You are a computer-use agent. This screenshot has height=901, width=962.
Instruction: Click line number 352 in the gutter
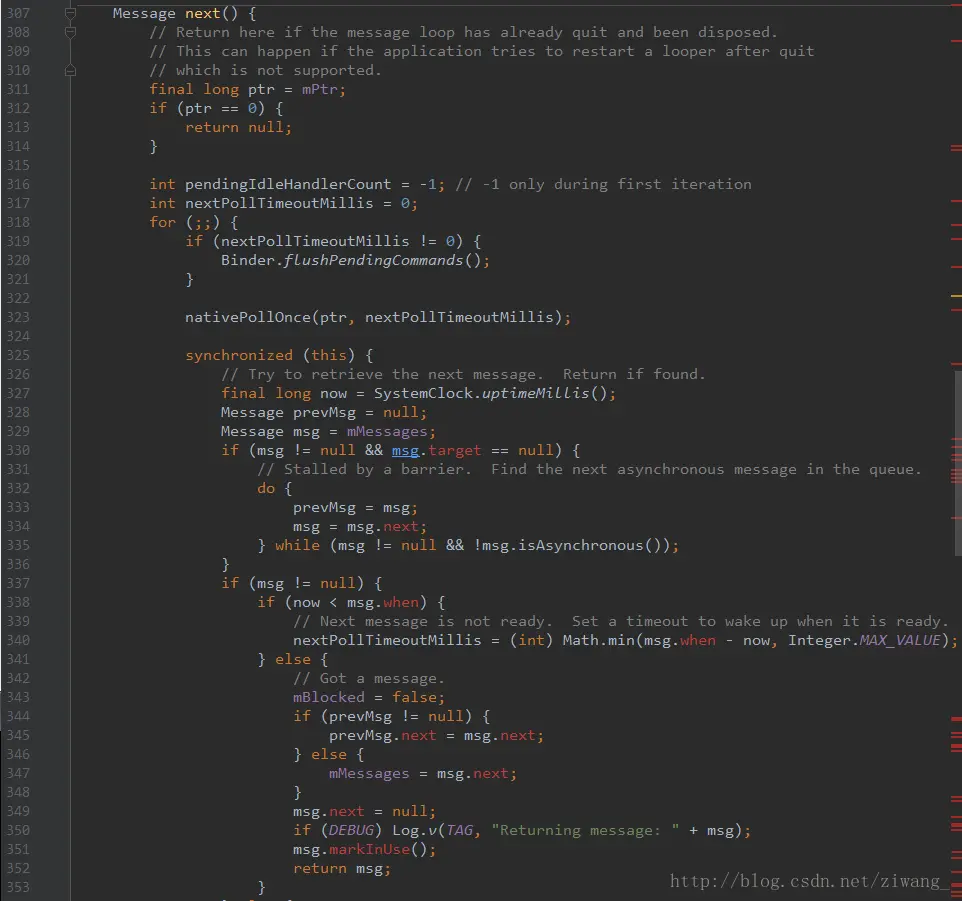pos(18,868)
